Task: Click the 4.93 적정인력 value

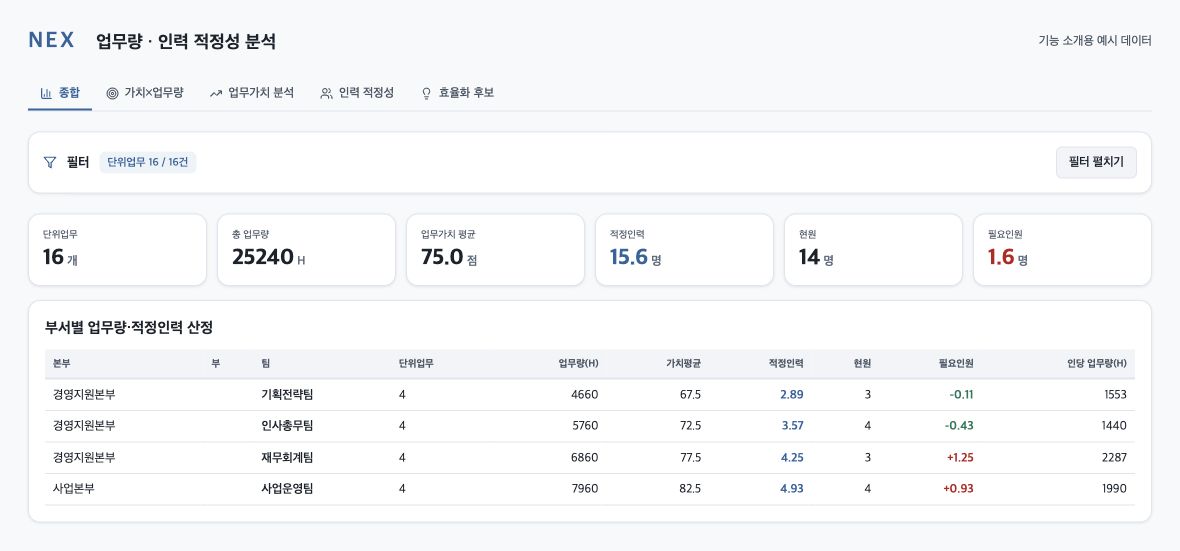Action: point(792,489)
